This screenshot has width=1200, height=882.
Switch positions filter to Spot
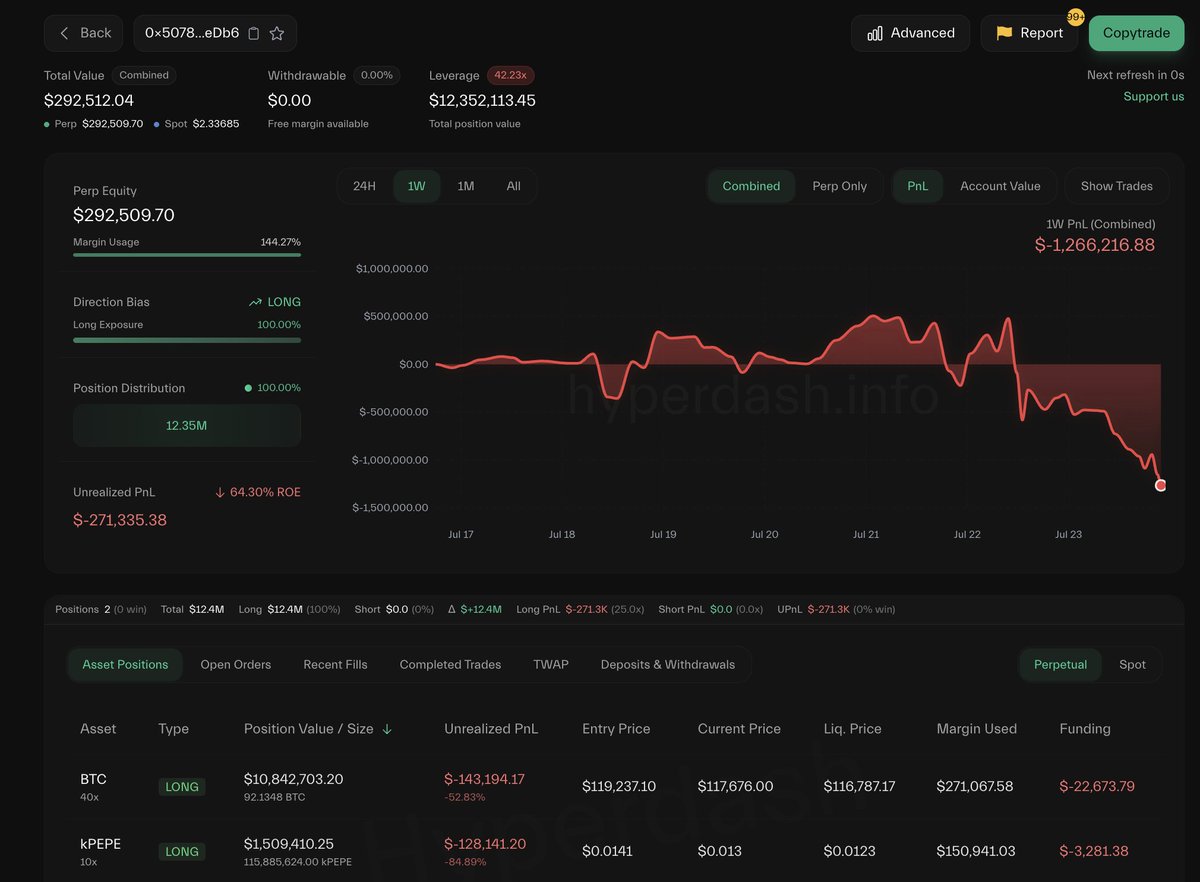point(1132,665)
